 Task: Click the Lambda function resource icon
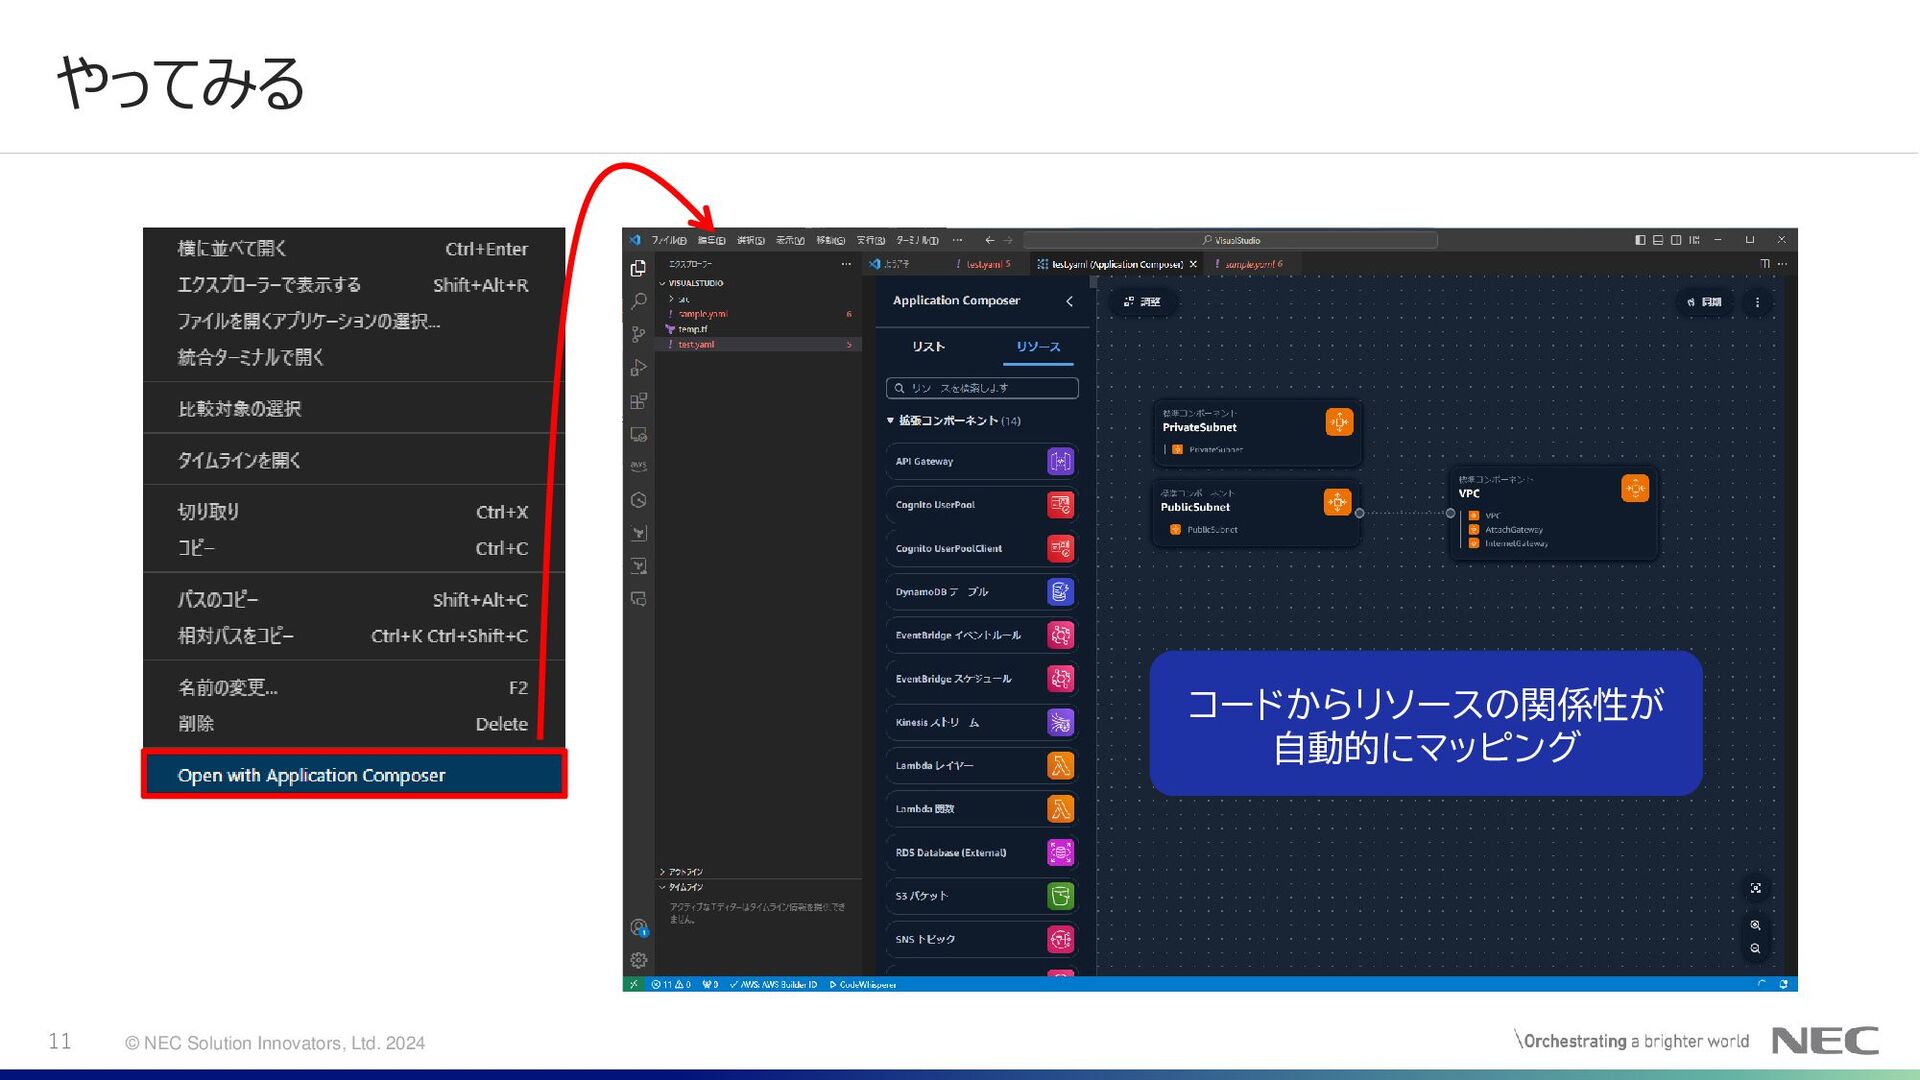coord(1060,809)
